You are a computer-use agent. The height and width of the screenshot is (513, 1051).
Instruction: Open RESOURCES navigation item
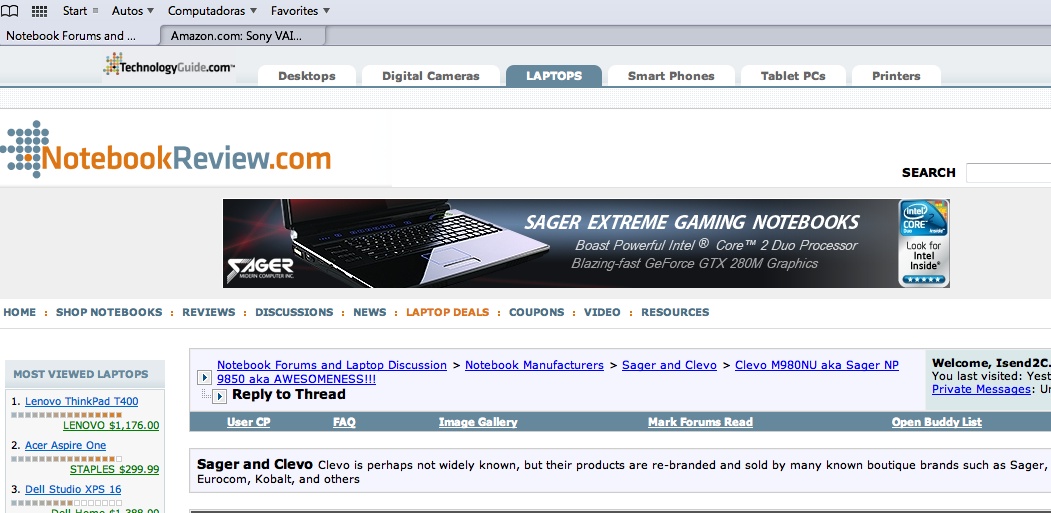[x=674, y=312]
